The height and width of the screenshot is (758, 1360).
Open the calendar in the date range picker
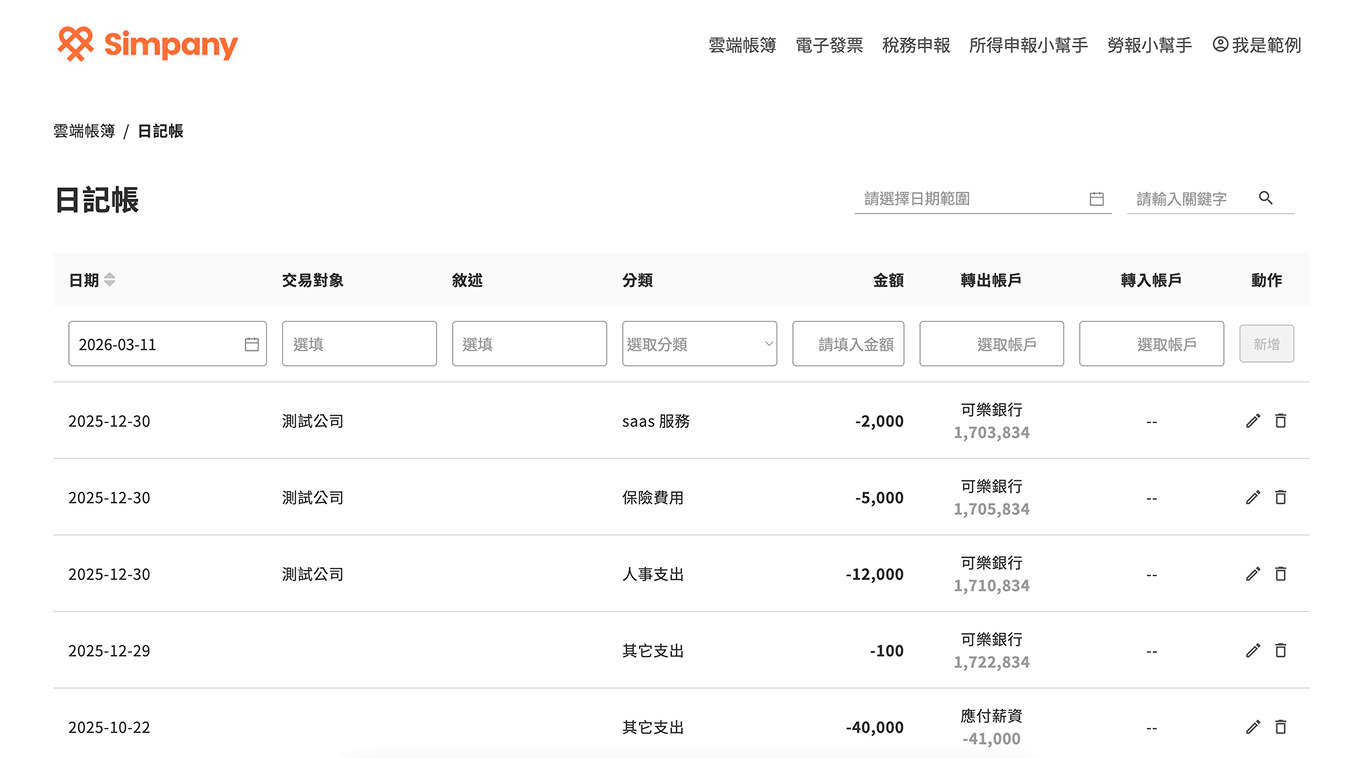[x=1097, y=198]
